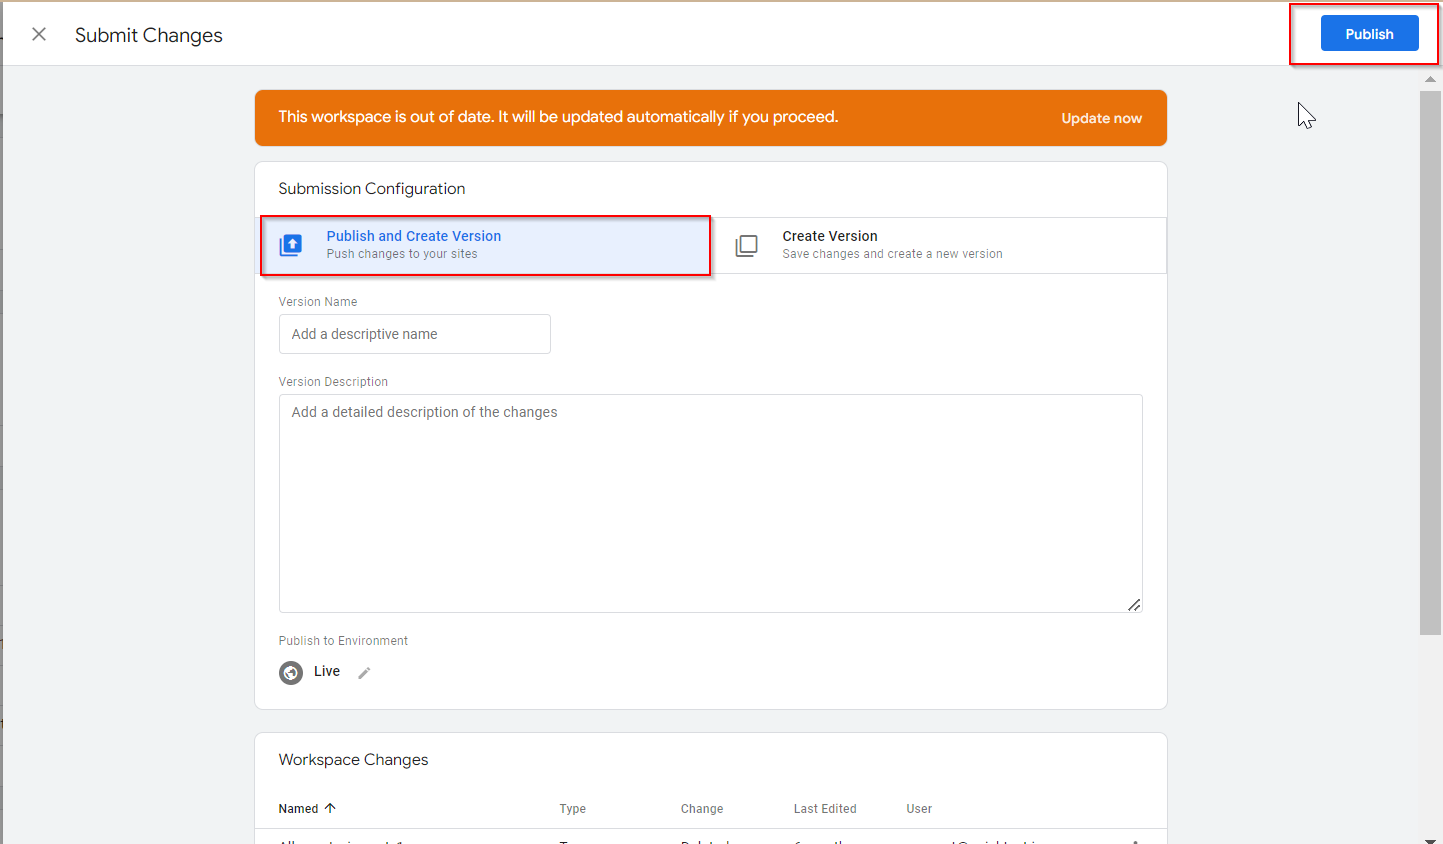Toggle sort arrow beside Named column
The image size is (1443, 844).
pyautogui.click(x=330, y=808)
